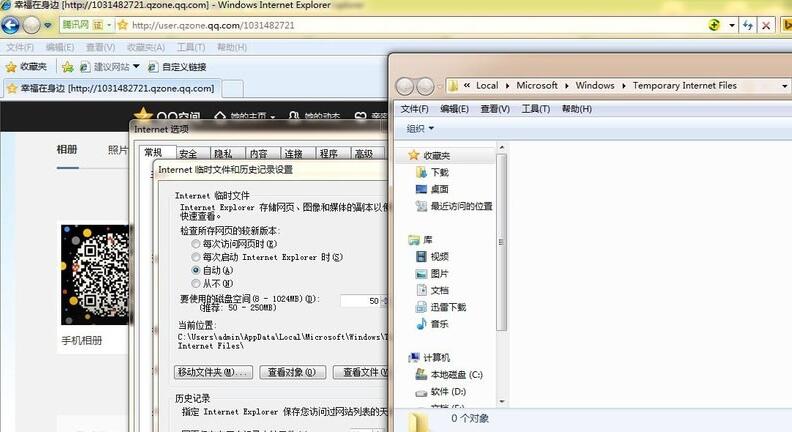Click the red stop loading icon
This screenshot has height=432, width=792.
click(767, 25)
